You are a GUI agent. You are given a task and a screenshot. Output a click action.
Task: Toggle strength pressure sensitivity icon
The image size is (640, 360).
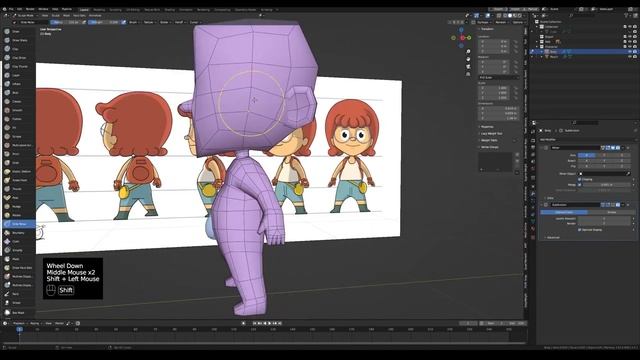[123, 22]
